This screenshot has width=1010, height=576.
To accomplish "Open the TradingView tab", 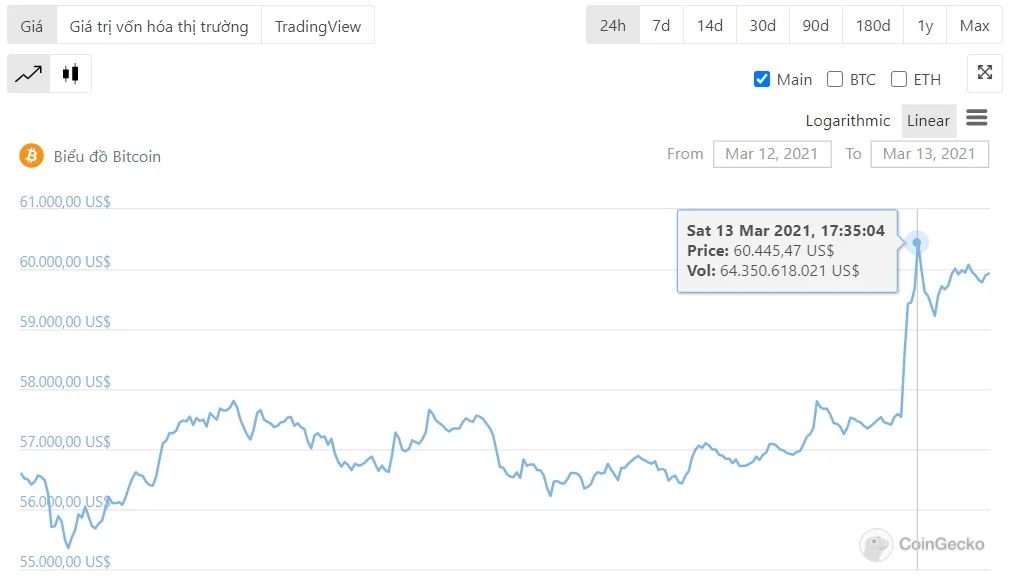I will pos(318,26).
